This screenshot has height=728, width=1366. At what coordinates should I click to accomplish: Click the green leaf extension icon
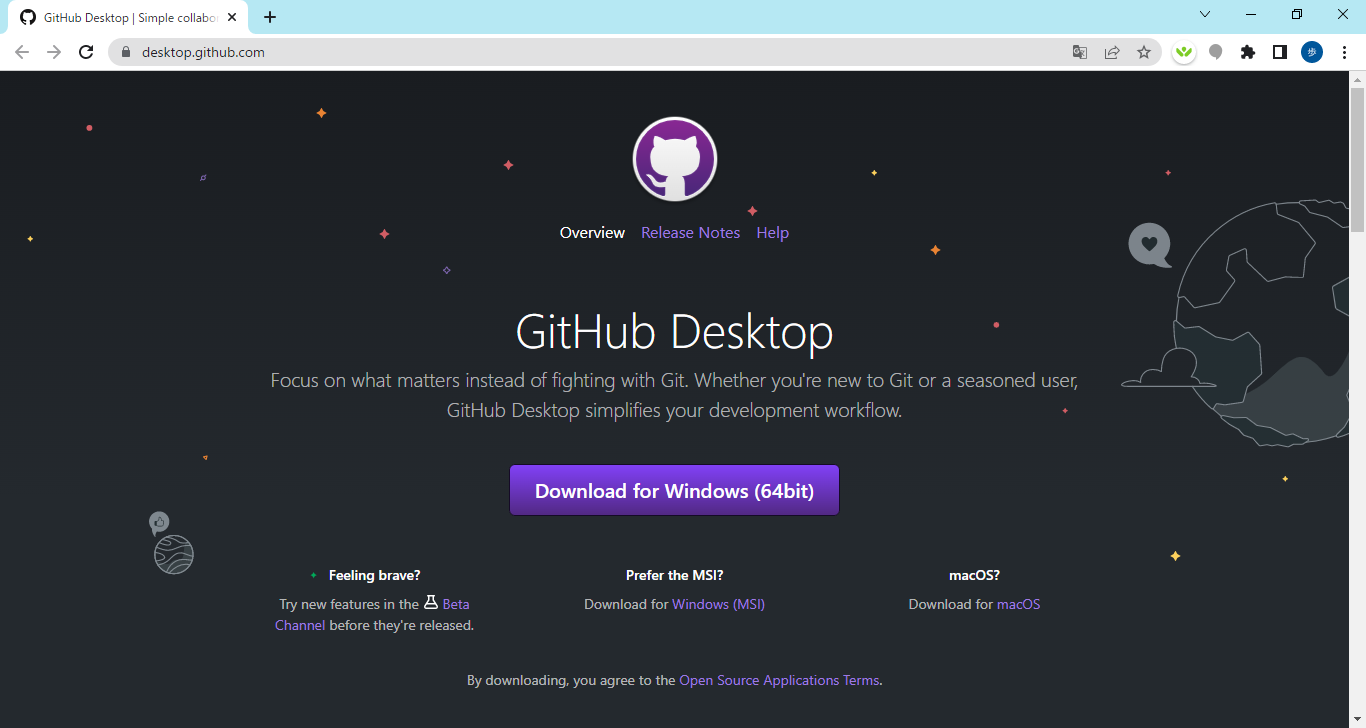pos(1184,52)
